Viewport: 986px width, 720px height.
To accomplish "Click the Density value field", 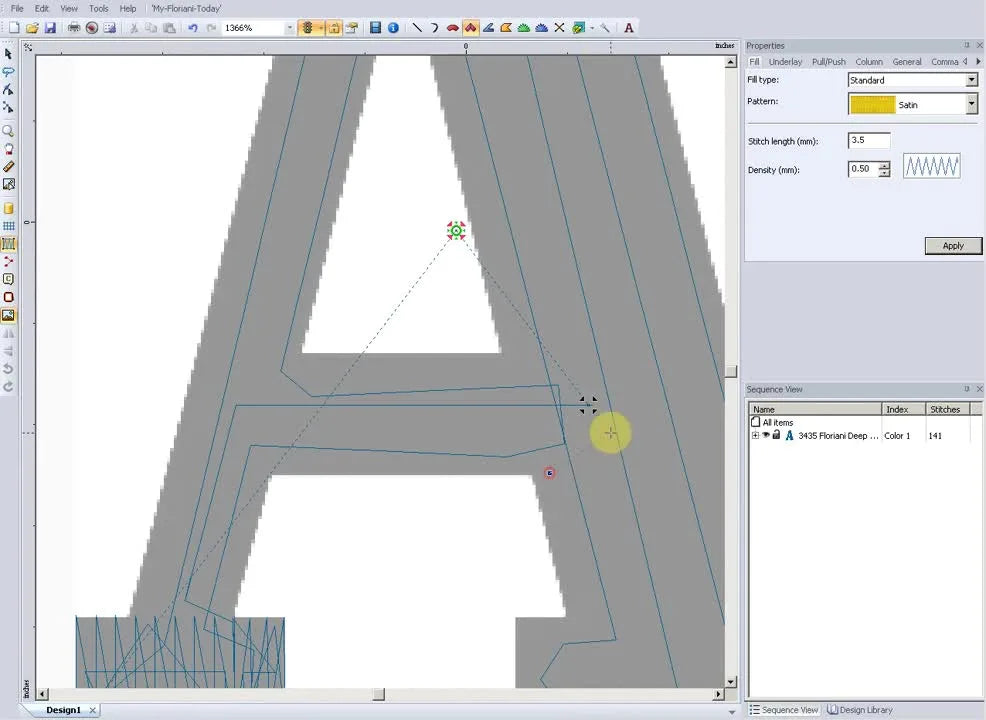I will [863, 169].
